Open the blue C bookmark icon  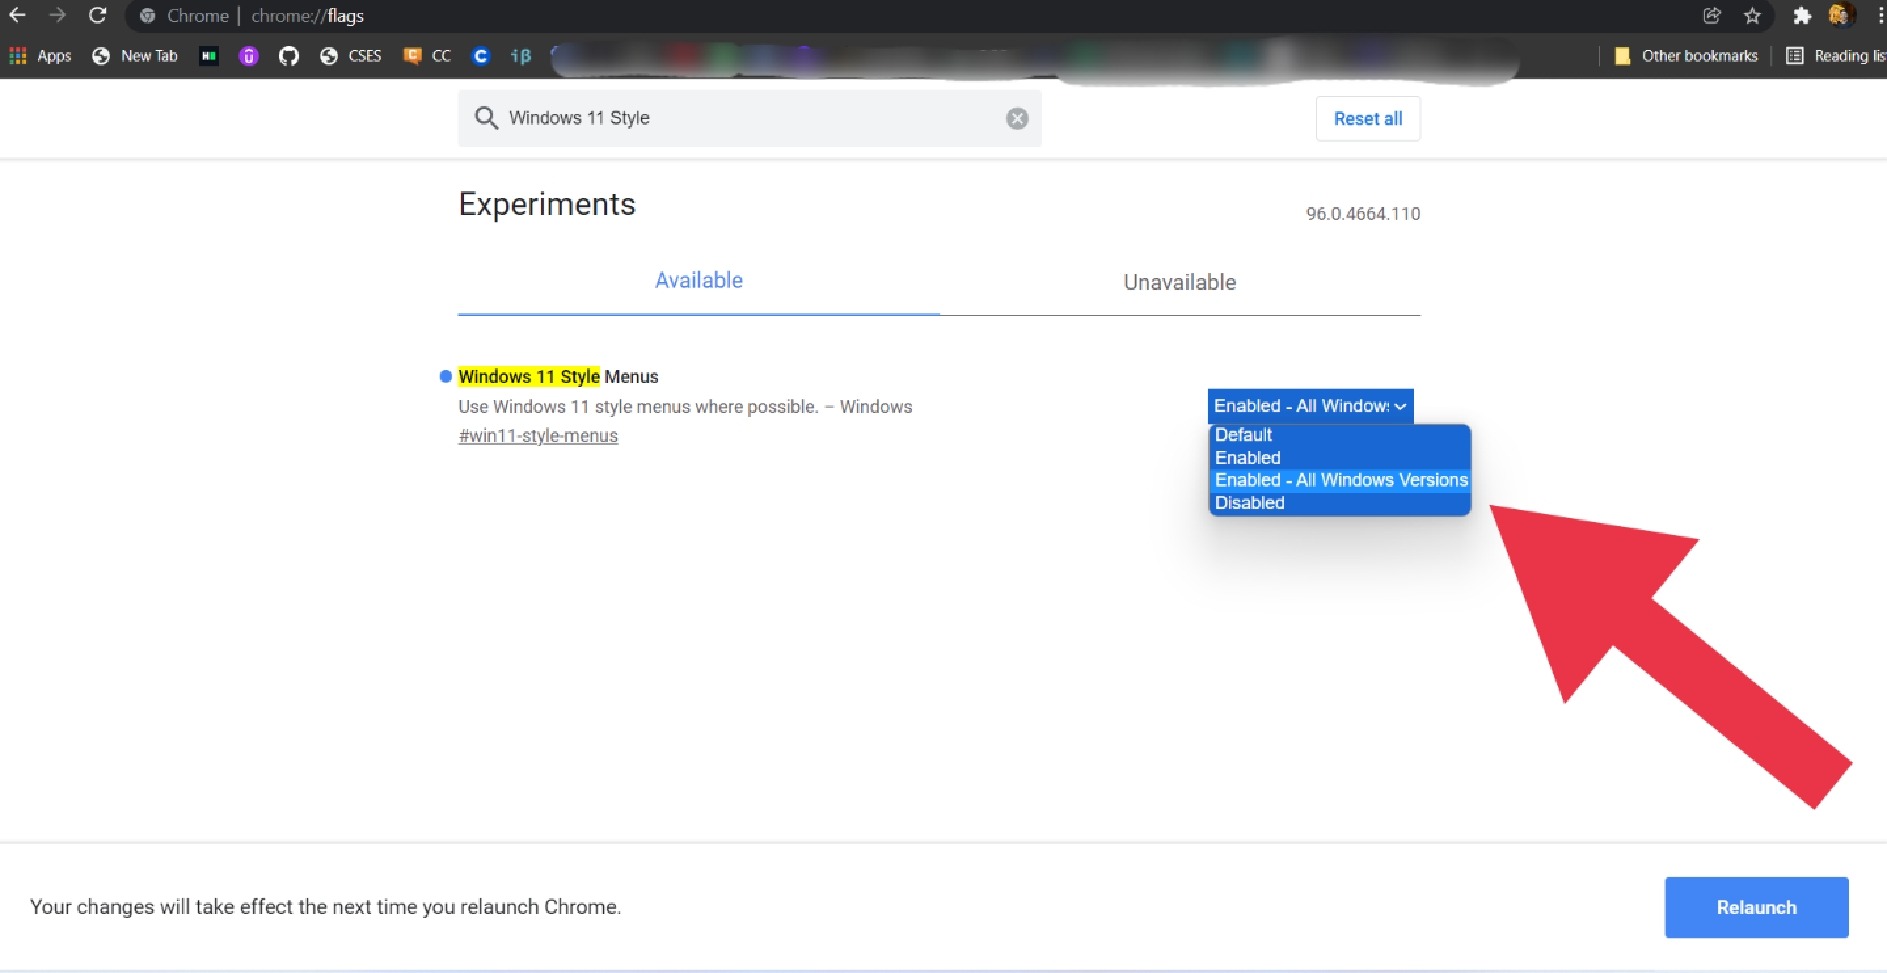481,56
